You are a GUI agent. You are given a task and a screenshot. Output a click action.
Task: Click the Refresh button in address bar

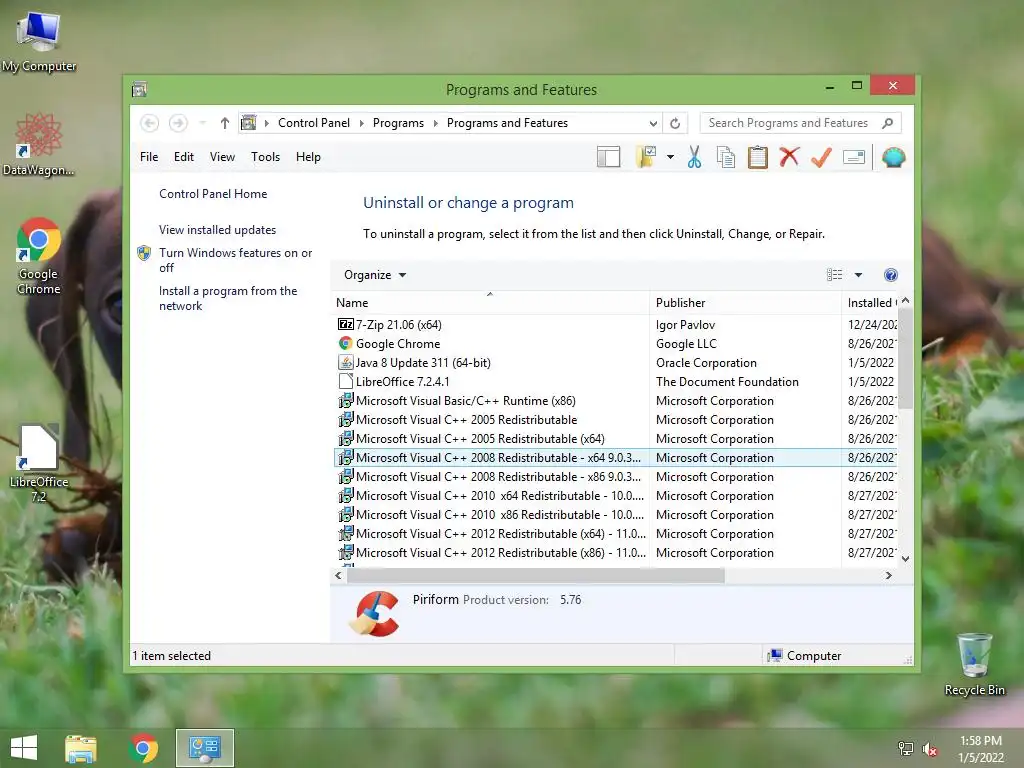(x=675, y=123)
